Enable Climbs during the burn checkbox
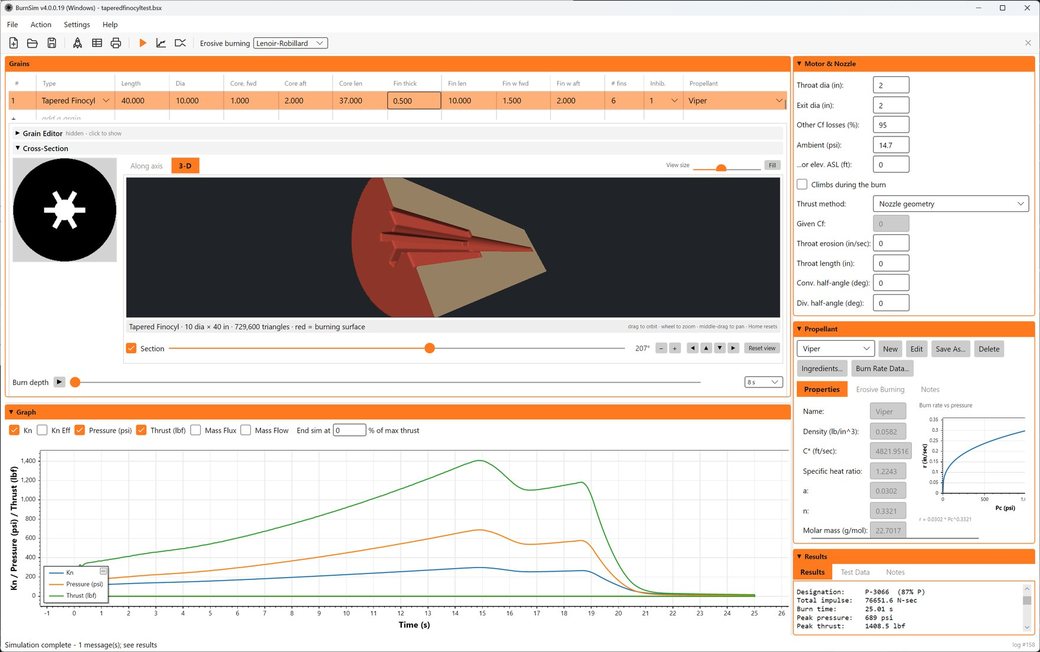The width and height of the screenshot is (1040, 652). [802, 184]
